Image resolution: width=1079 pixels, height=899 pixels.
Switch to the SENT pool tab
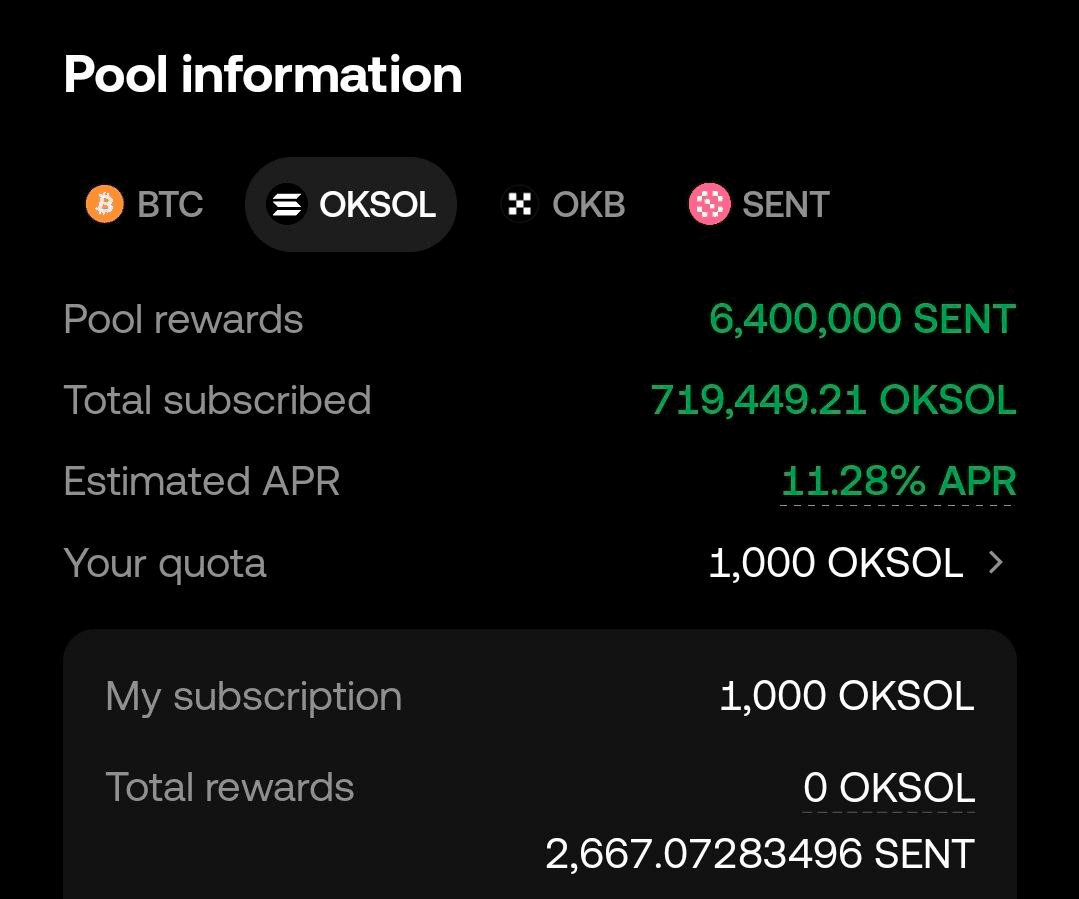pos(759,204)
